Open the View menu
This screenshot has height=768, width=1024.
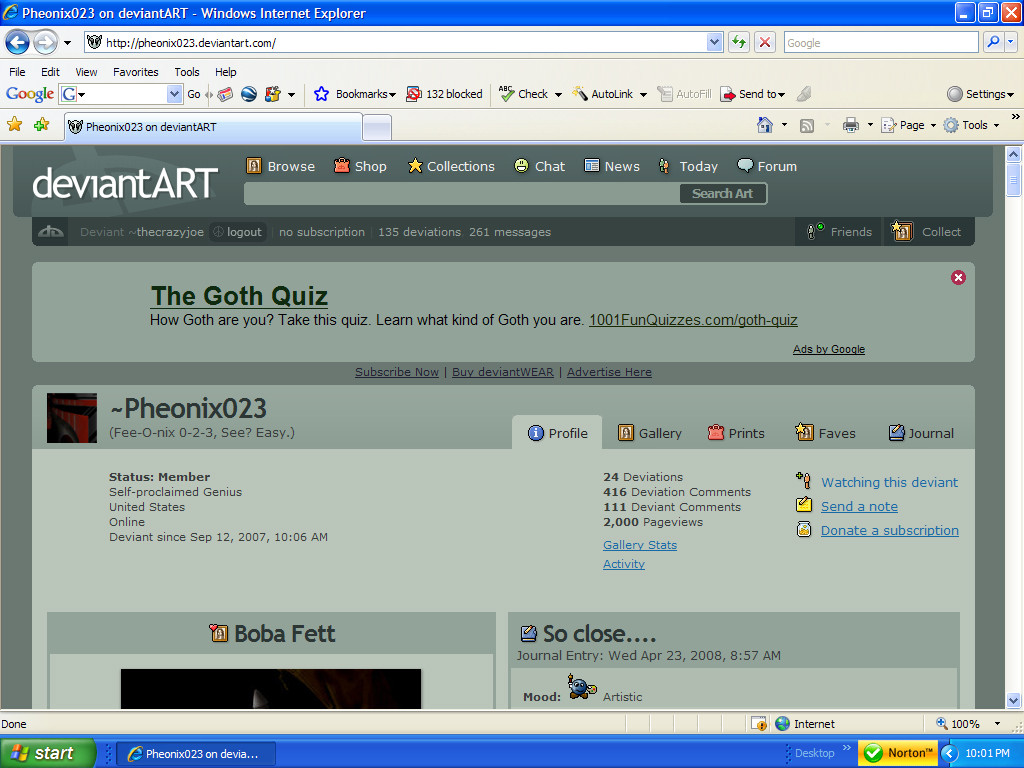(86, 72)
